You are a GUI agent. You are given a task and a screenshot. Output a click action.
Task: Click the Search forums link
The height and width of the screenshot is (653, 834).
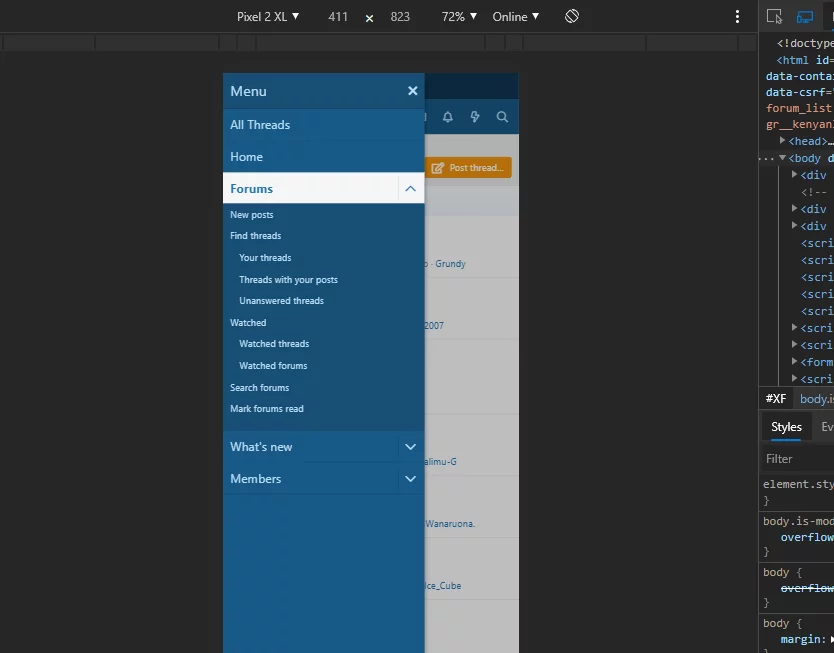point(260,388)
